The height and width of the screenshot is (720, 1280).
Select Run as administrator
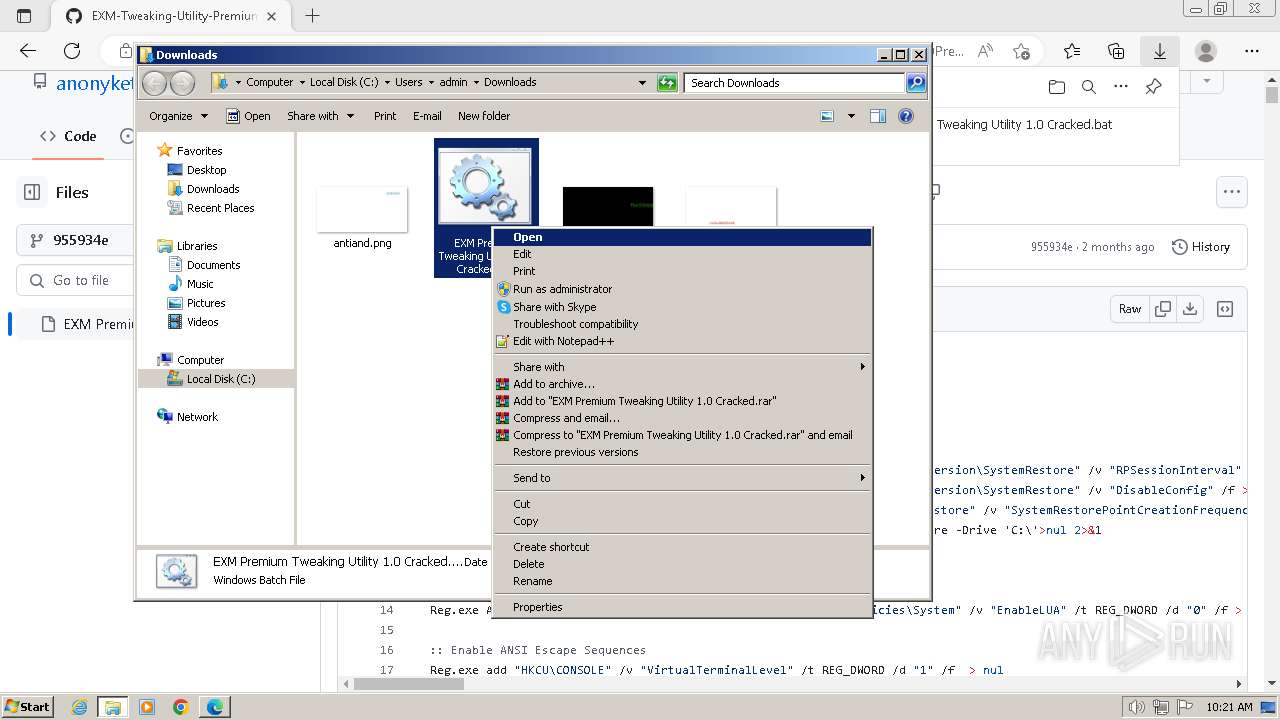pos(683,289)
